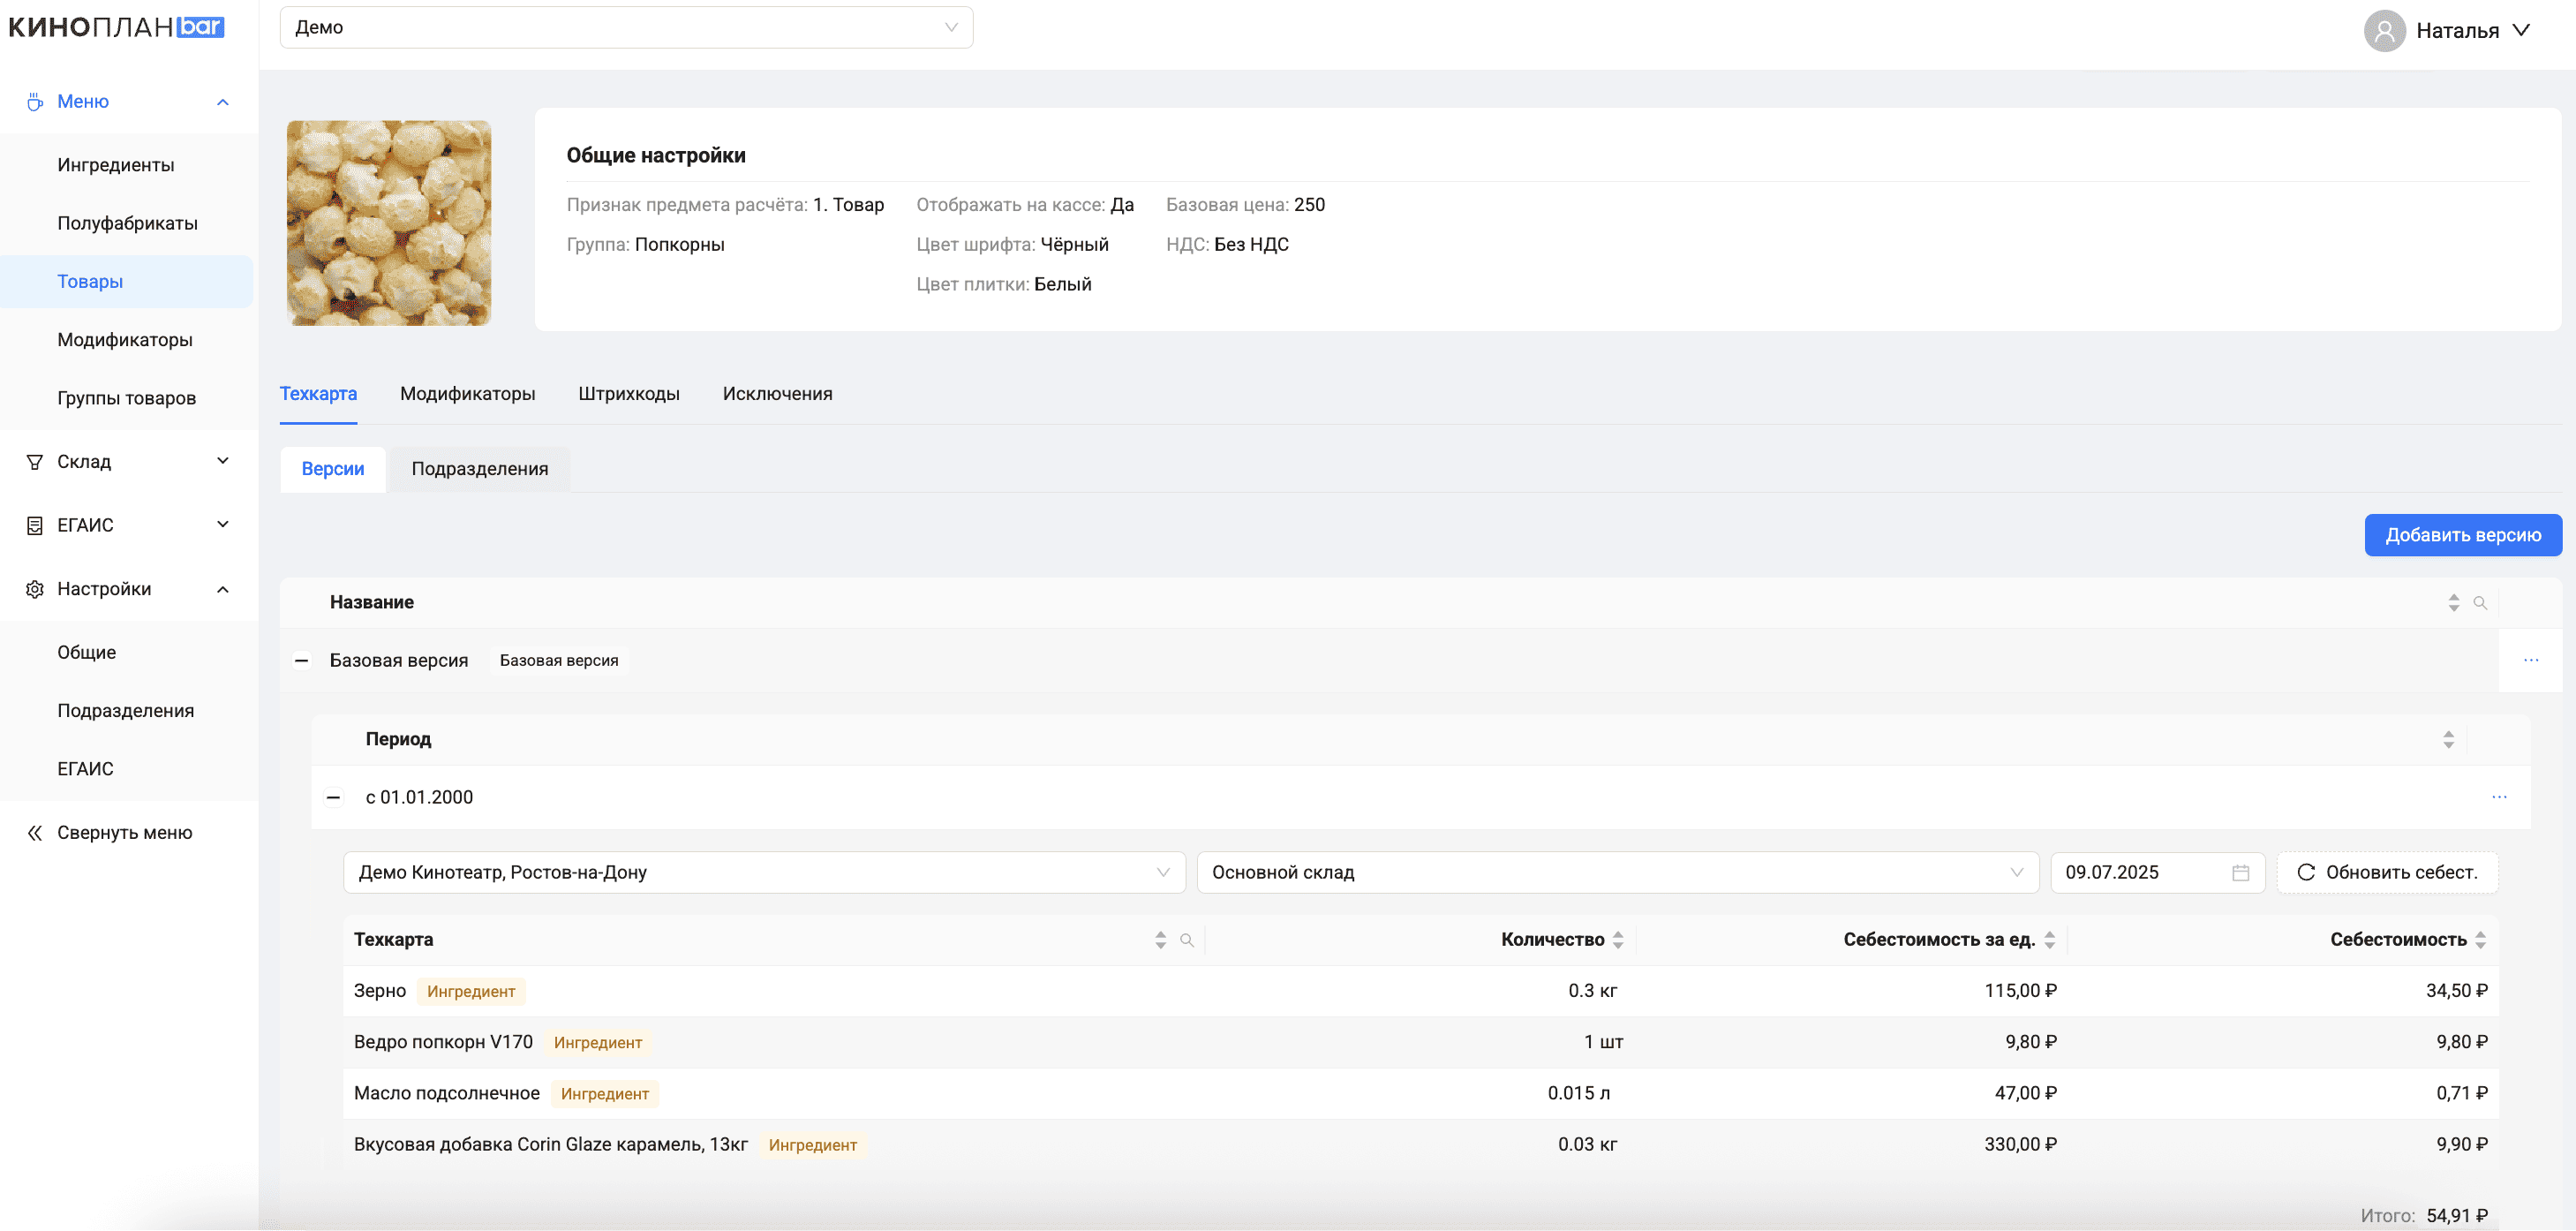This screenshot has height=1231, width=2576.
Task: Collapse the period с 01.01.2000 row
Action: (x=334, y=798)
